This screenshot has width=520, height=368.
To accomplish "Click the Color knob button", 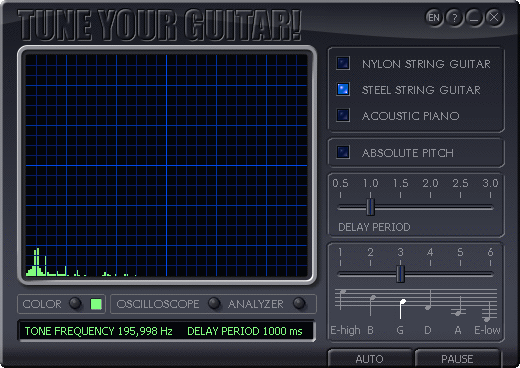I will coord(75,303).
